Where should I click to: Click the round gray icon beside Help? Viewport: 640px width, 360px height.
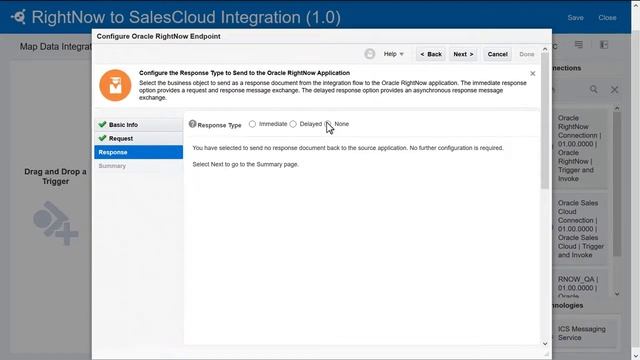click(x=369, y=54)
